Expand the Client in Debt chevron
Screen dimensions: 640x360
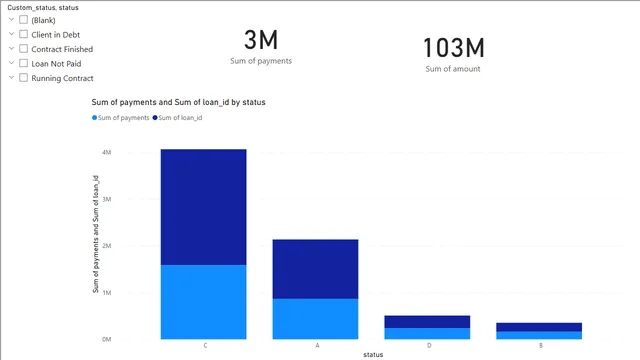click(11, 34)
